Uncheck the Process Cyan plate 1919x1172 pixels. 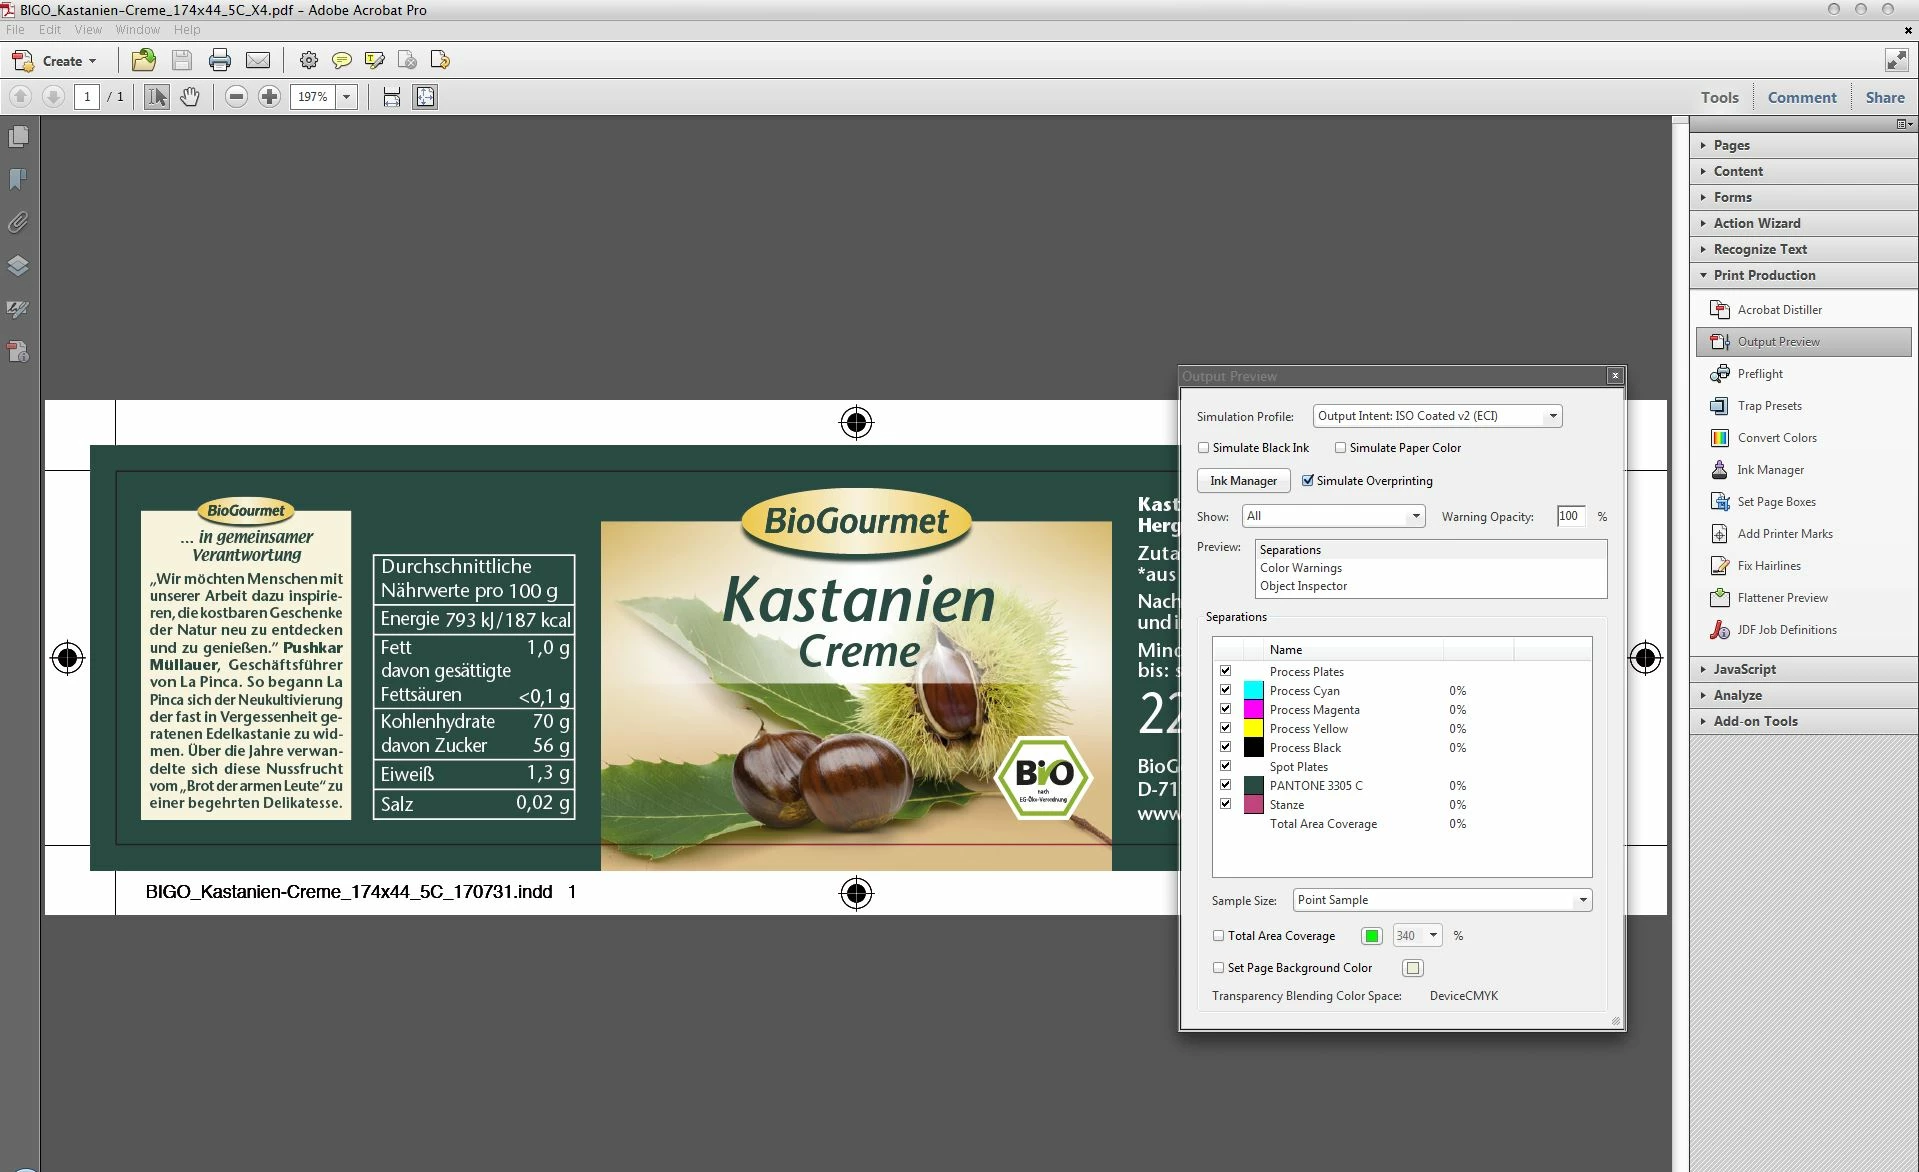pos(1225,690)
